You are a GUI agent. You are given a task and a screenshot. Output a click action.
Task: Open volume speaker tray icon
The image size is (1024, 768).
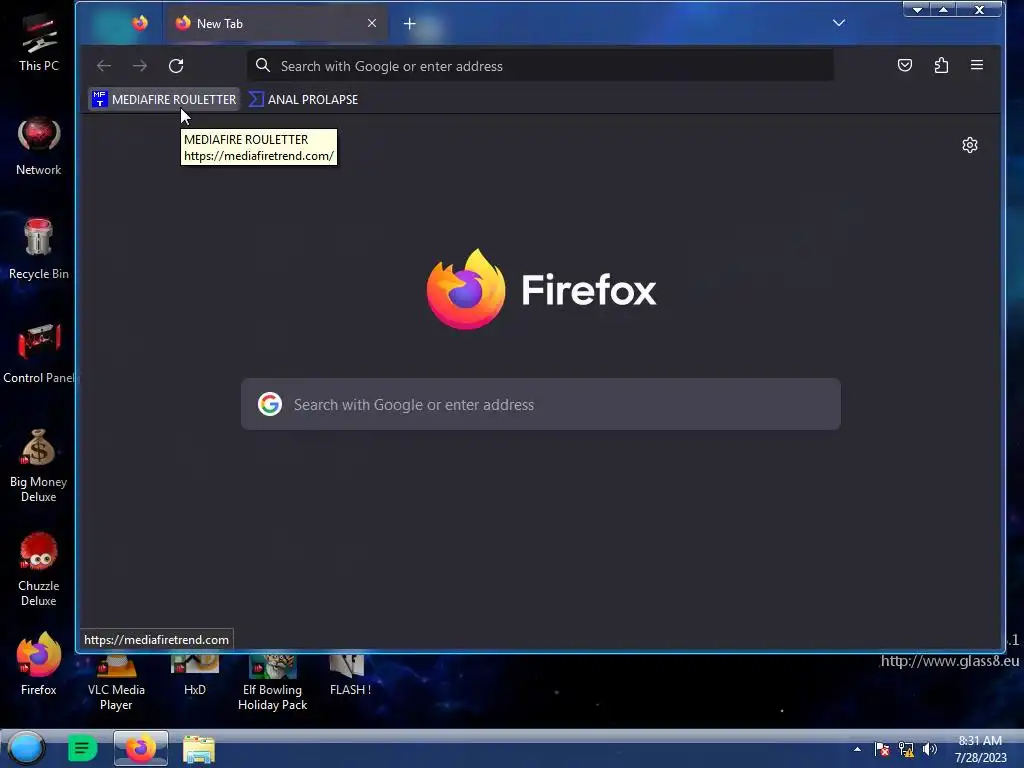pyautogui.click(x=930, y=749)
